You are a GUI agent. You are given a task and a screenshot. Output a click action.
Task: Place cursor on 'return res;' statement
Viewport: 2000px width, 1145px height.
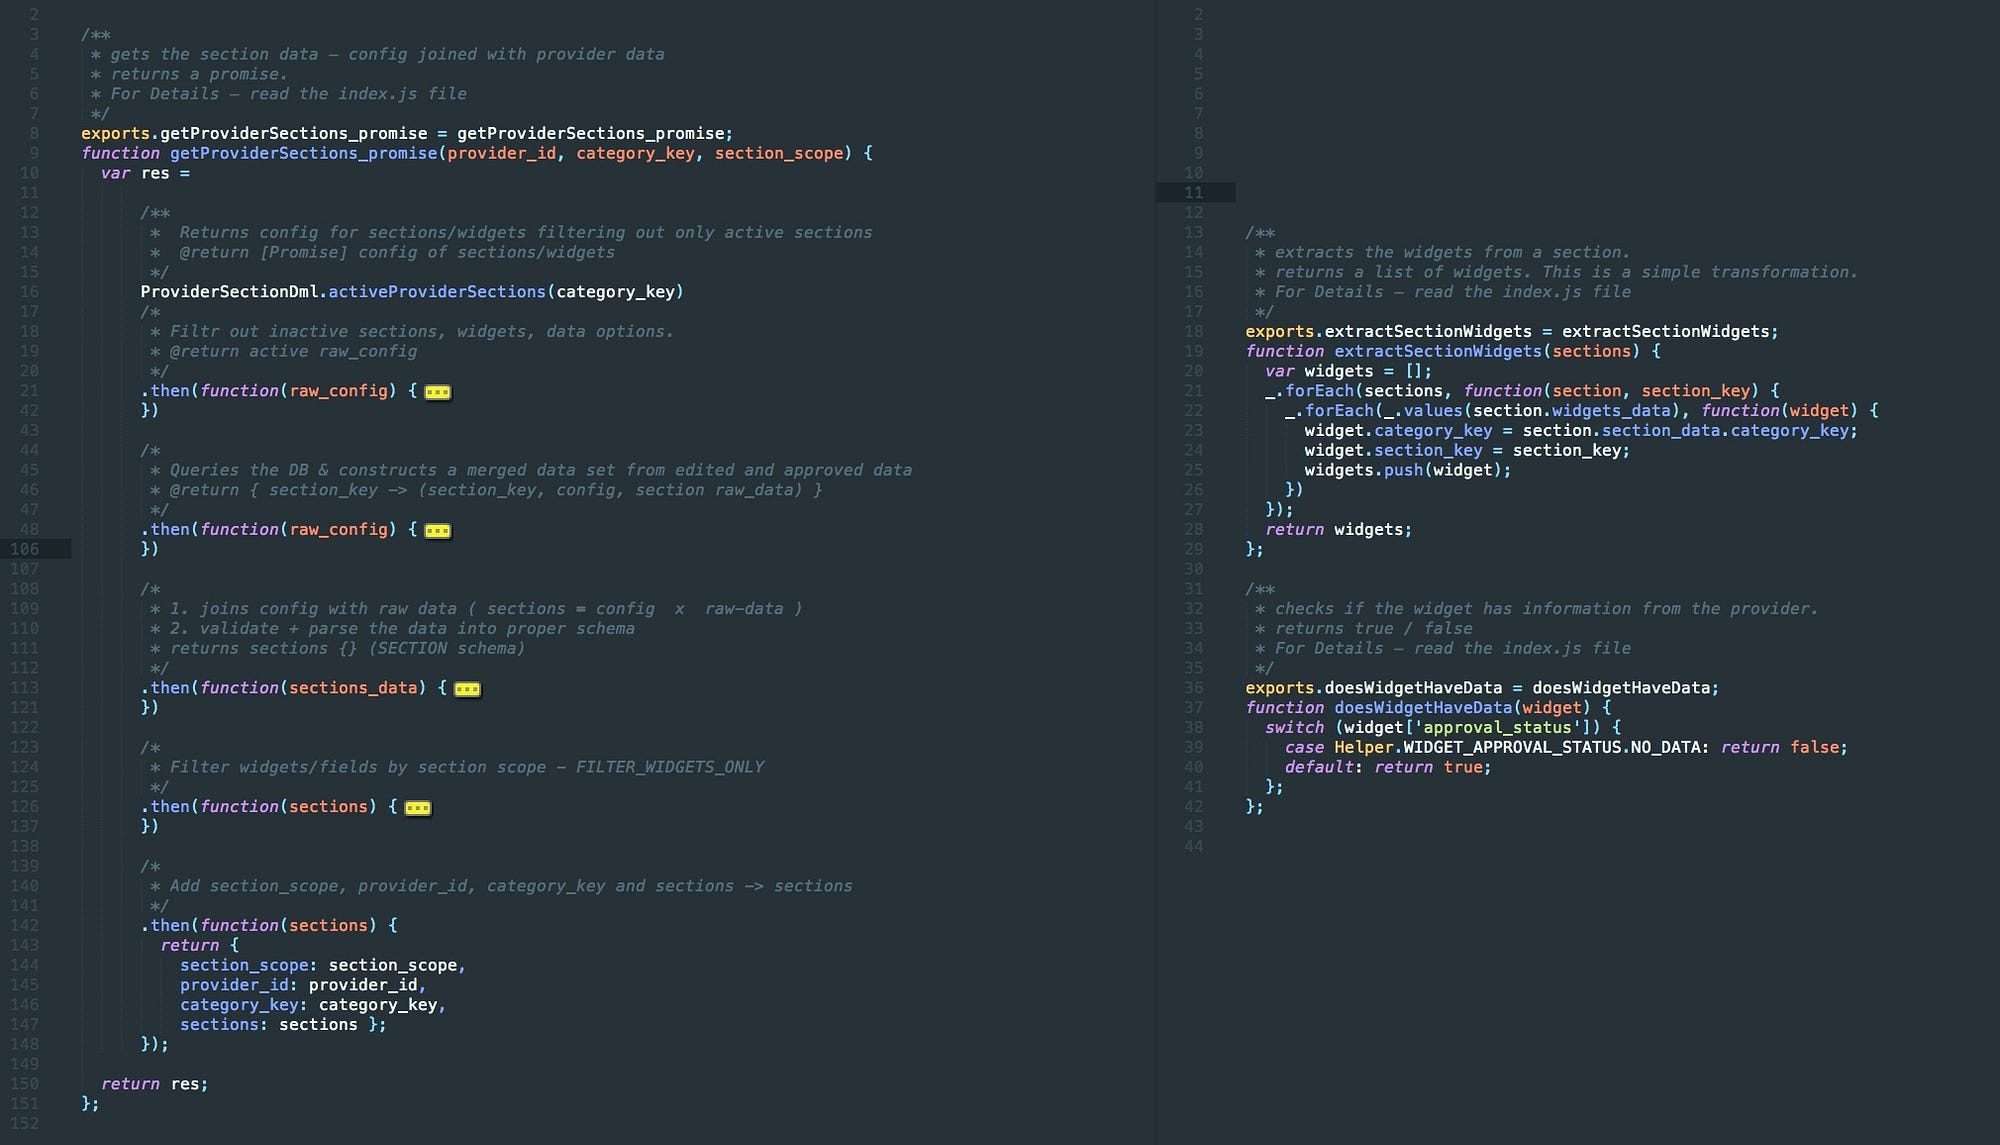pyautogui.click(x=154, y=1084)
